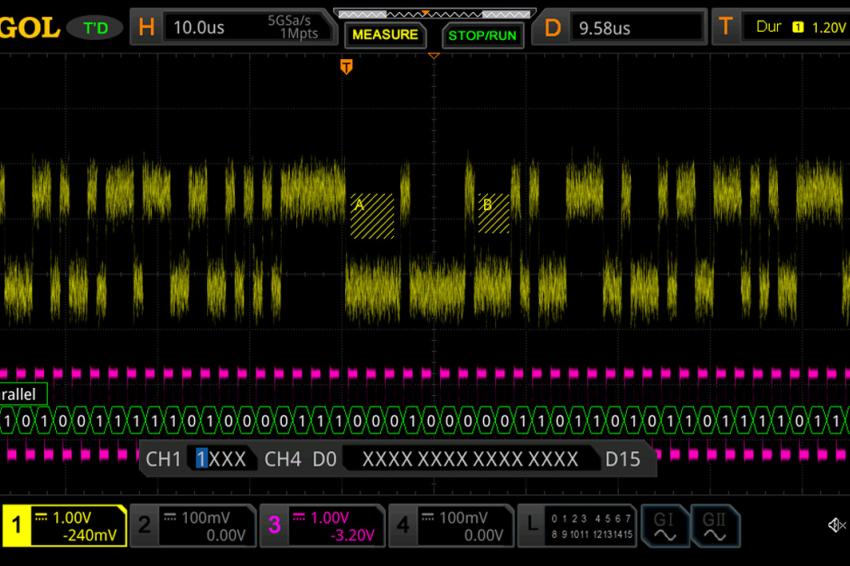Open the horizontal timebase H 10.0us panel
The height and width of the screenshot is (566, 850).
pyautogui.click(x=233, y=27)
